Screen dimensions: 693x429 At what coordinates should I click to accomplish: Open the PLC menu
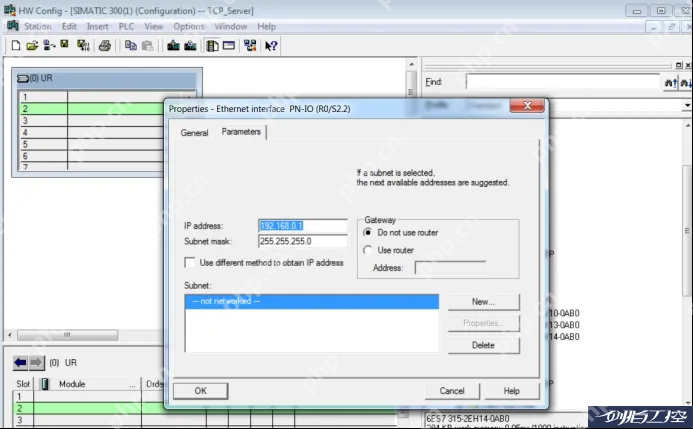(127, 26)
